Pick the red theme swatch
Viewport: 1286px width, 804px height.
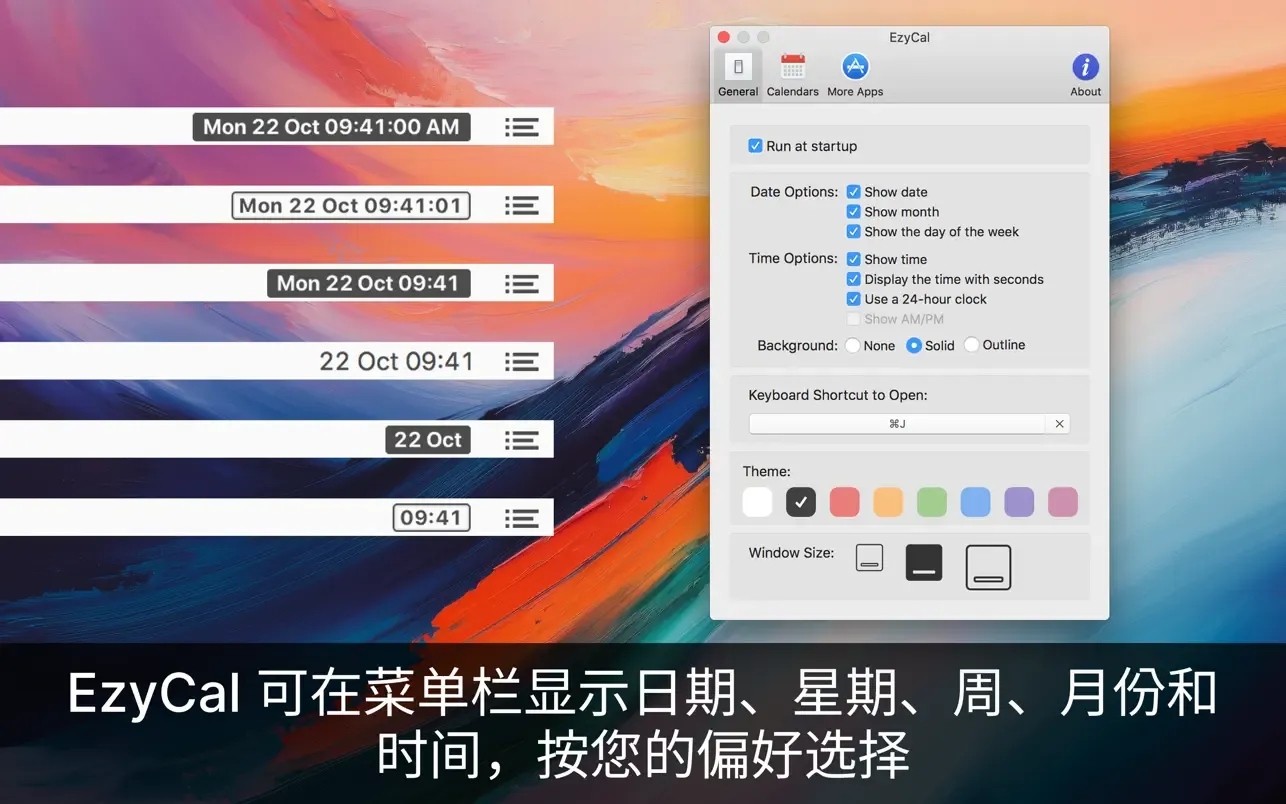tap(845, 502)
